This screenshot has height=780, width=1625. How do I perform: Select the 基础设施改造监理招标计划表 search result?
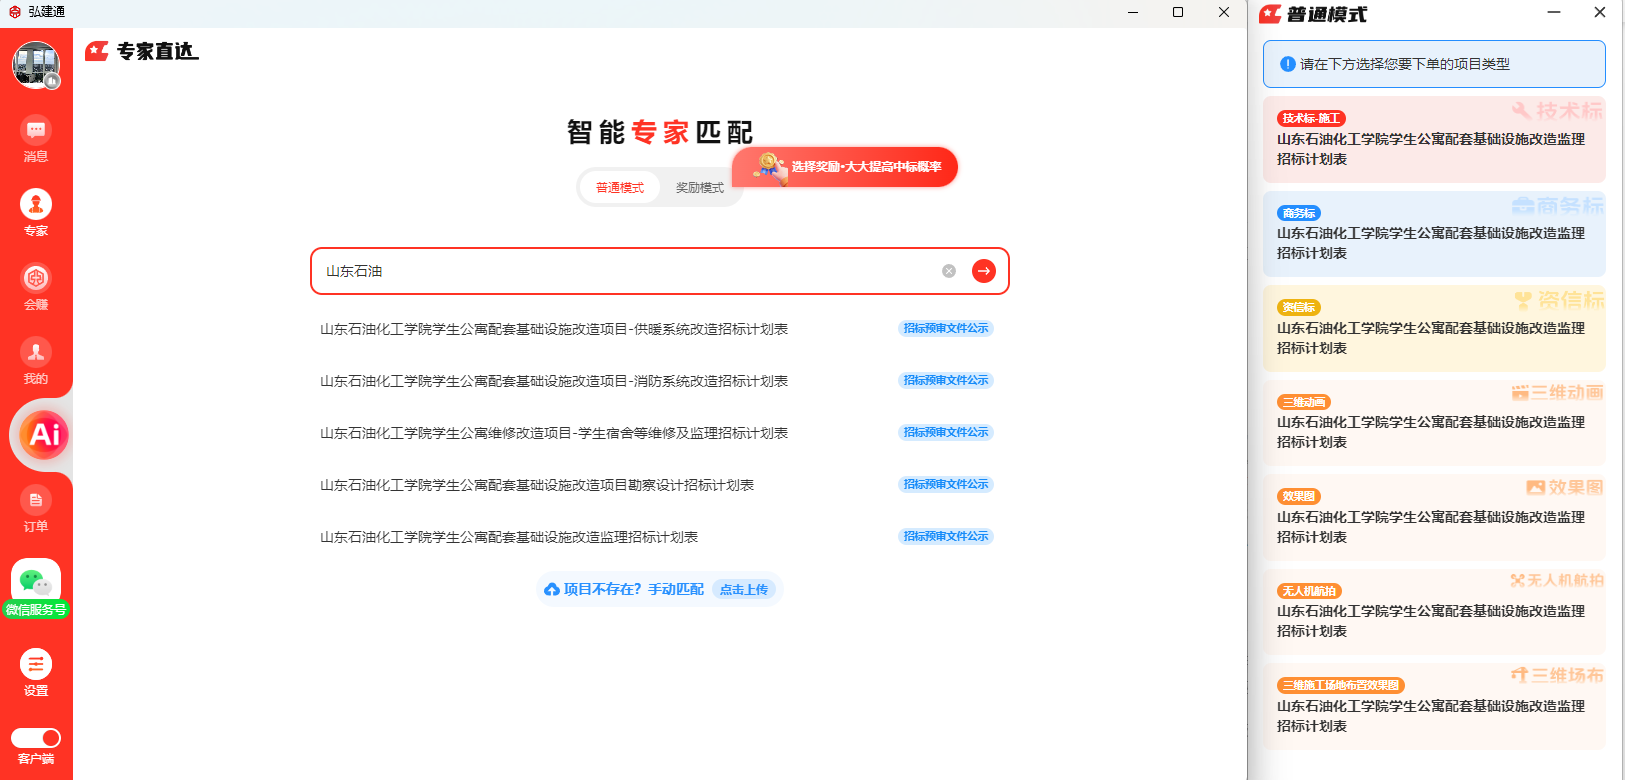pyautogui.click(x=509, y=537)
